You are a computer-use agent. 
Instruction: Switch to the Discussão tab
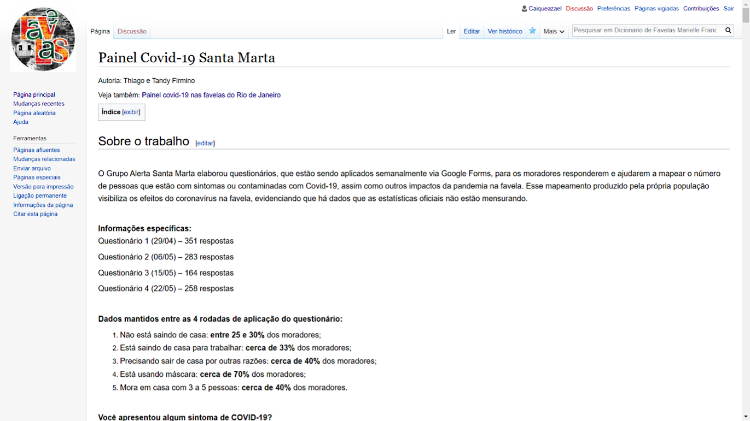(131, 31)
